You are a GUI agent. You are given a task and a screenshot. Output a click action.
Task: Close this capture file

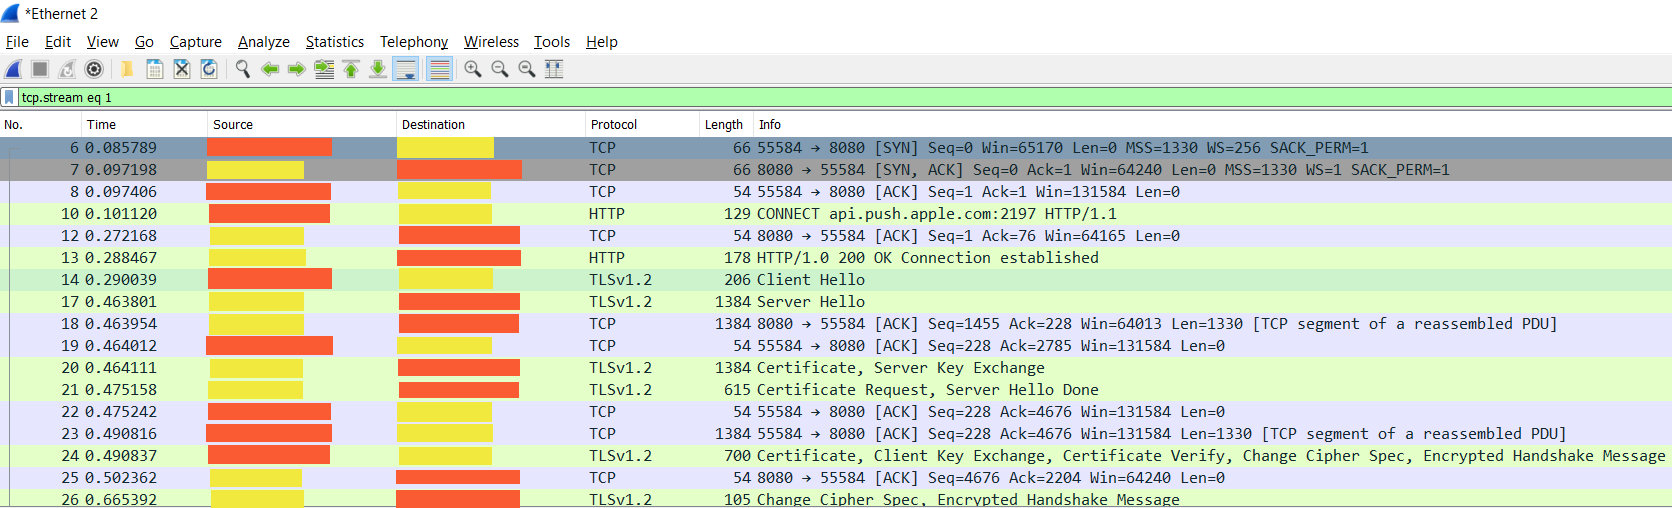point(181,69)
